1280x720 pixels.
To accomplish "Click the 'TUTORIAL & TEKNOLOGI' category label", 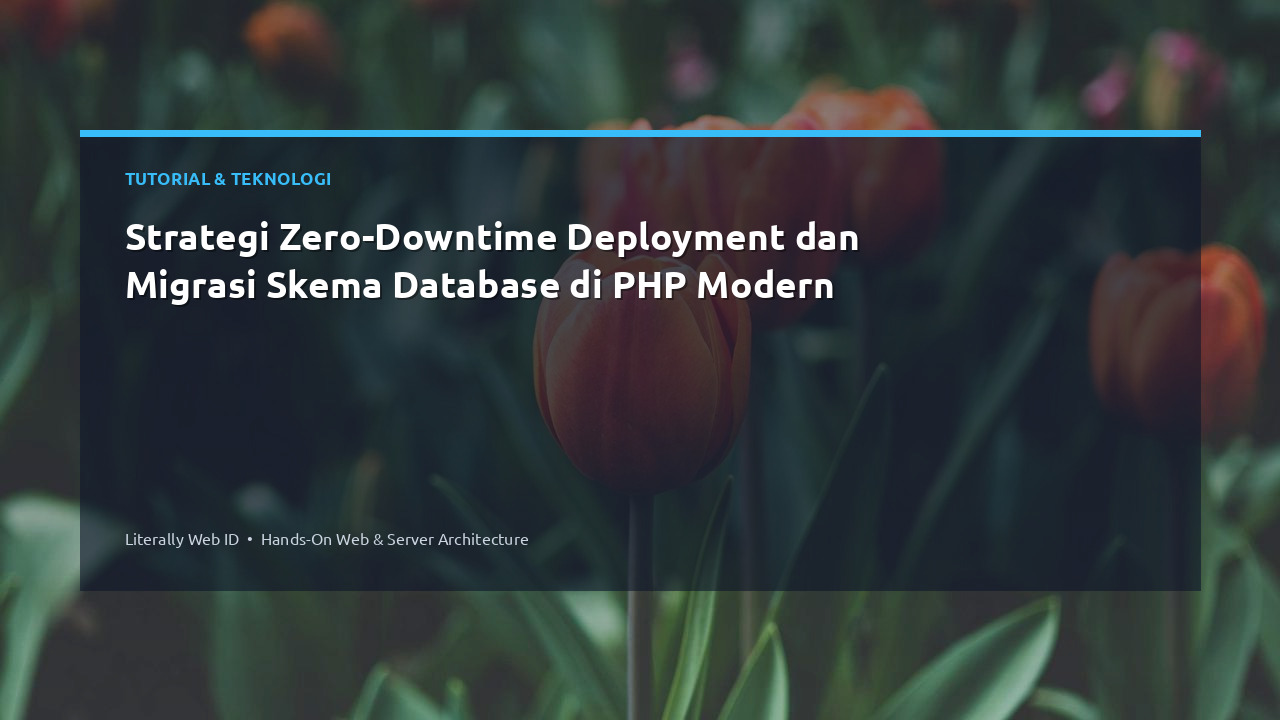I will tap(228, 179).
